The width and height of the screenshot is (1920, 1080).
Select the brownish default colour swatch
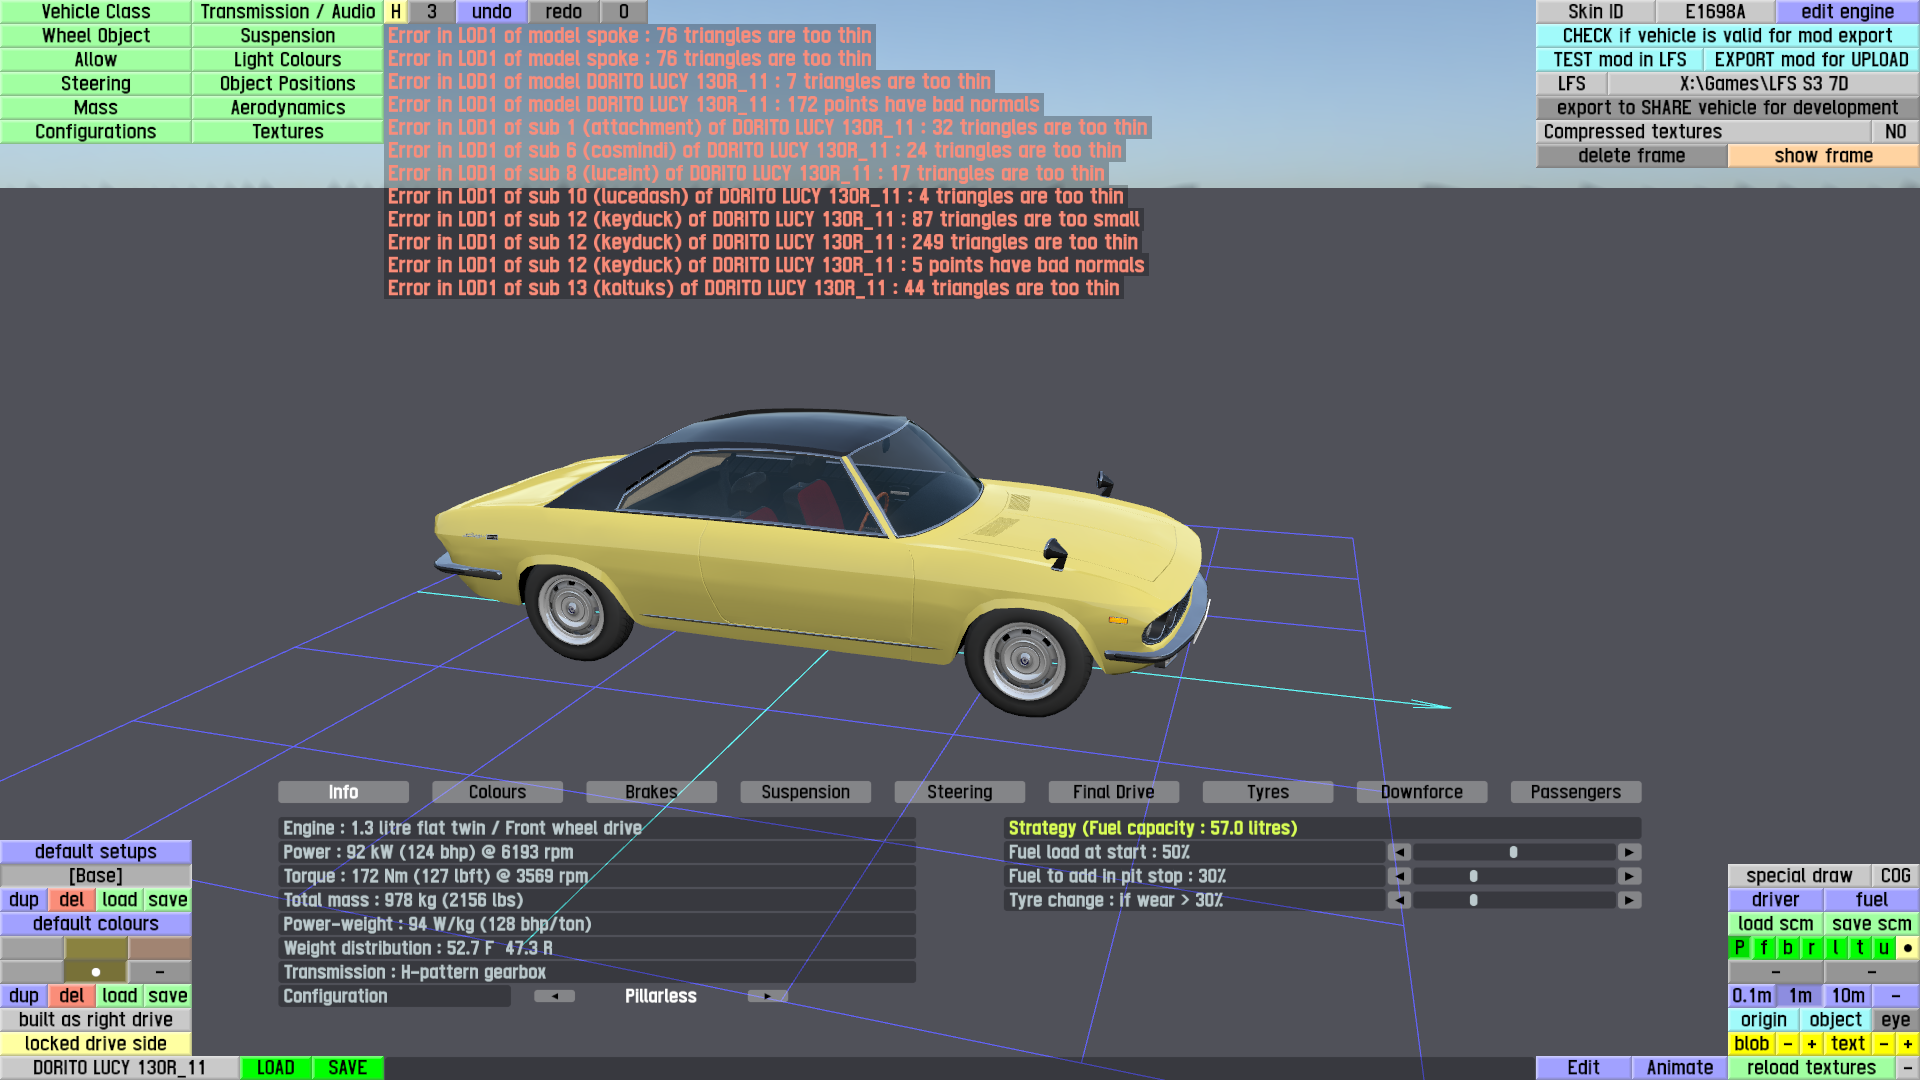(159, 948)
